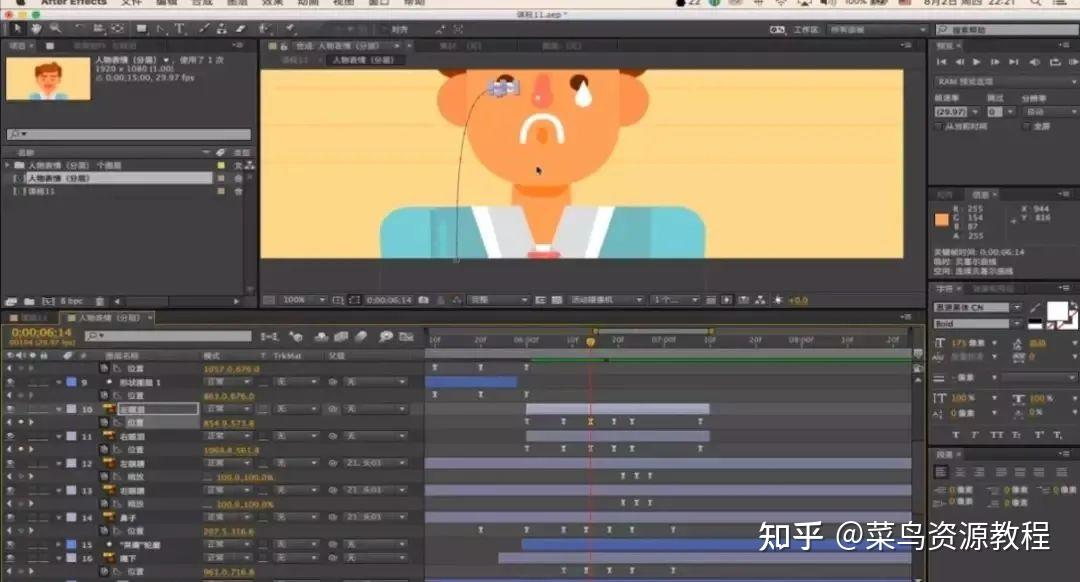This screenshot has width=1080, height=582.
Task: Open the Graph Editor in timeline
Action: coord(406,336)
